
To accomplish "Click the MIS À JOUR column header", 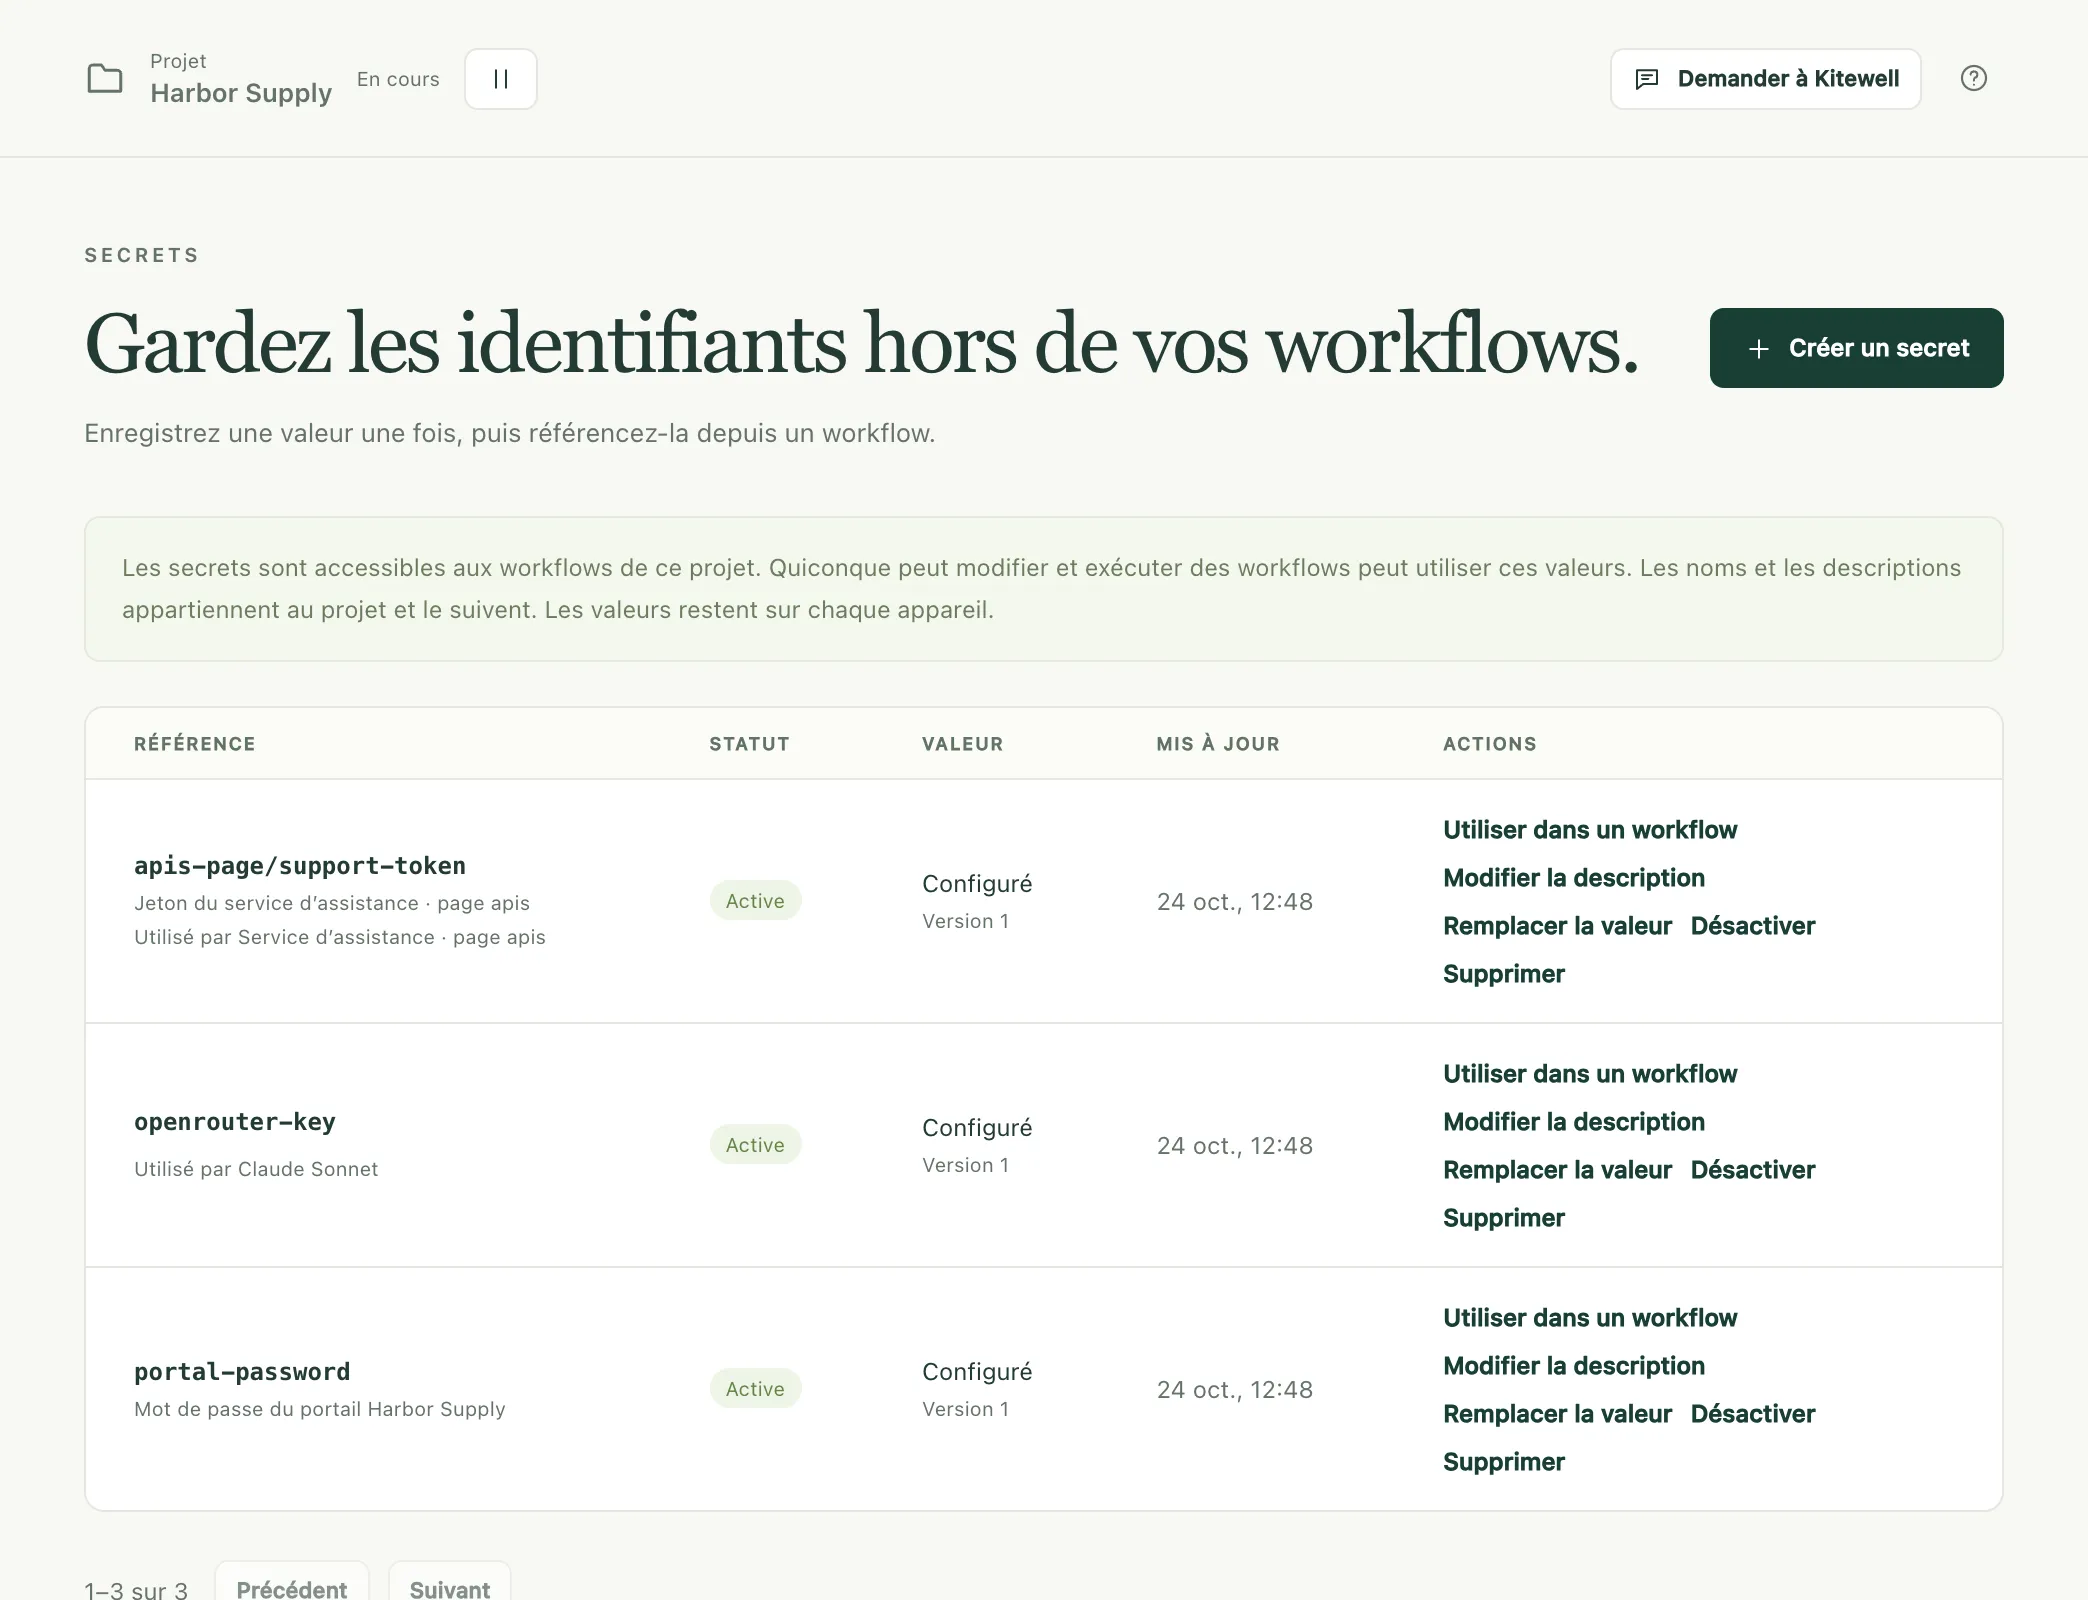I will pos(1218,744).
